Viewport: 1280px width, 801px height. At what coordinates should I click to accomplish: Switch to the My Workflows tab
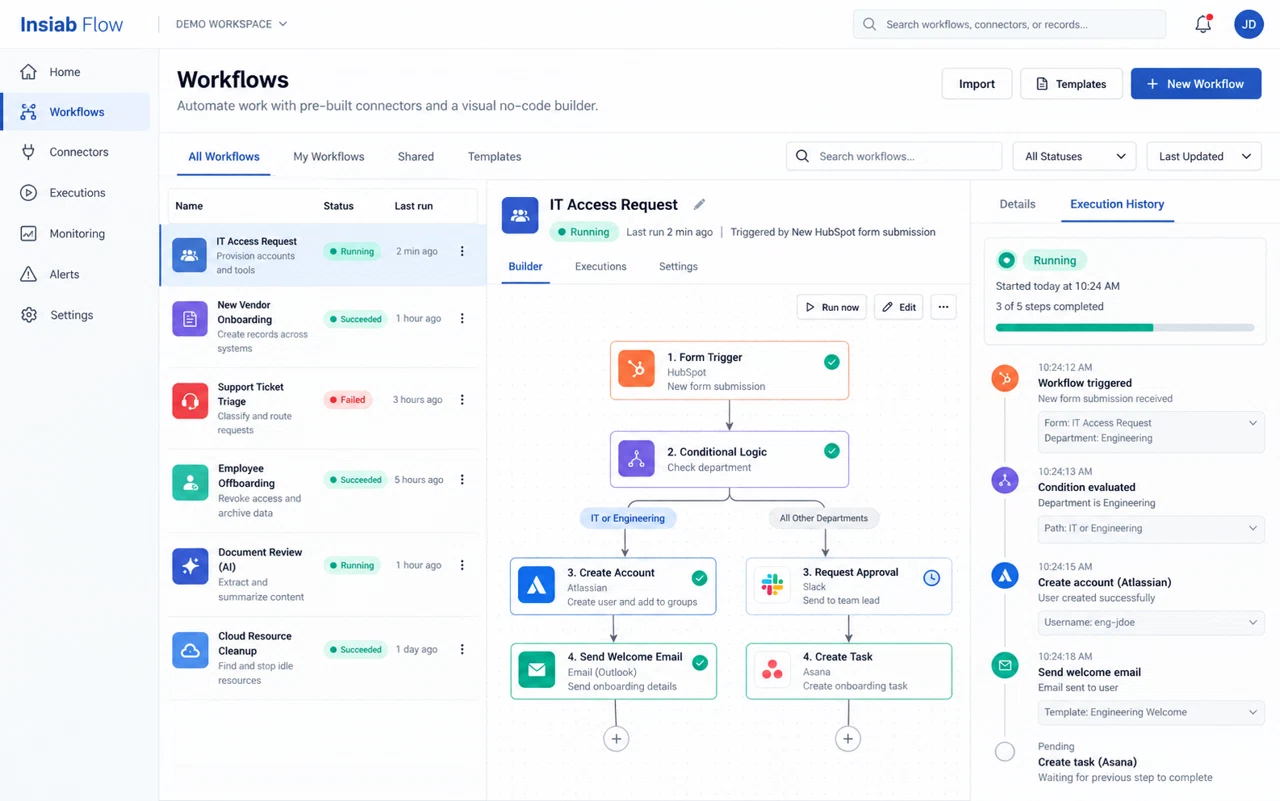[328, 157]
